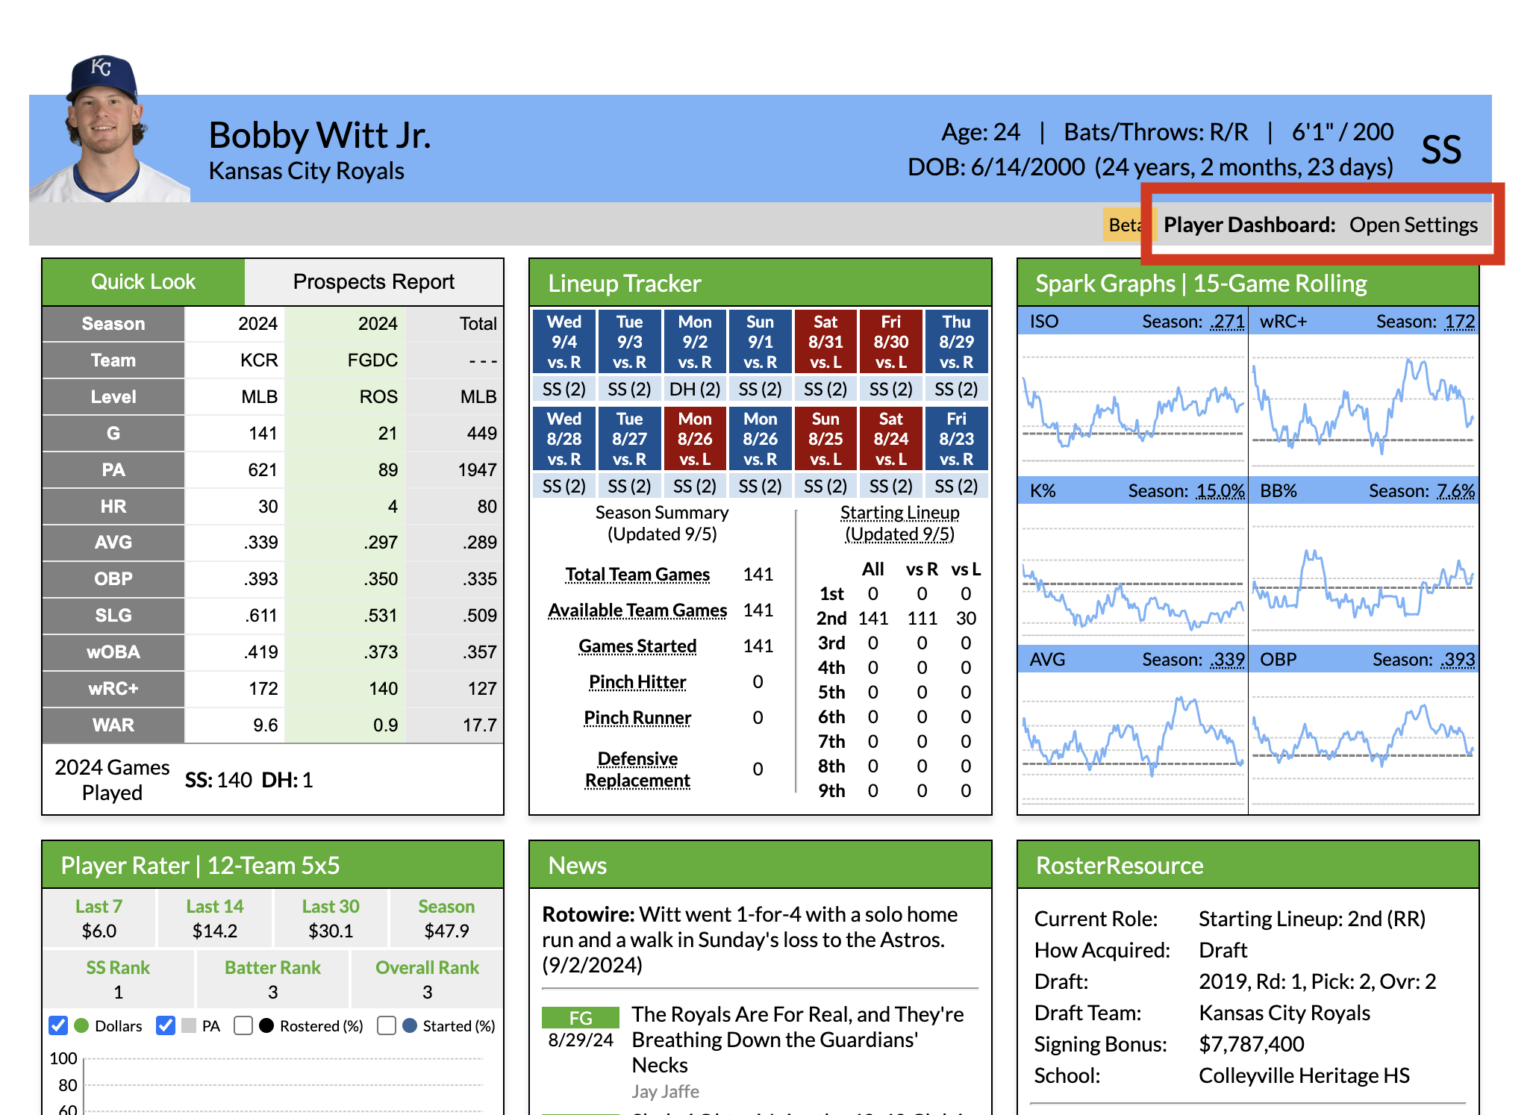Viewport: 1536px width, 1115px height.
Task: Click the underlined Pinch Hitter link
Action: (x=637, y=682)
